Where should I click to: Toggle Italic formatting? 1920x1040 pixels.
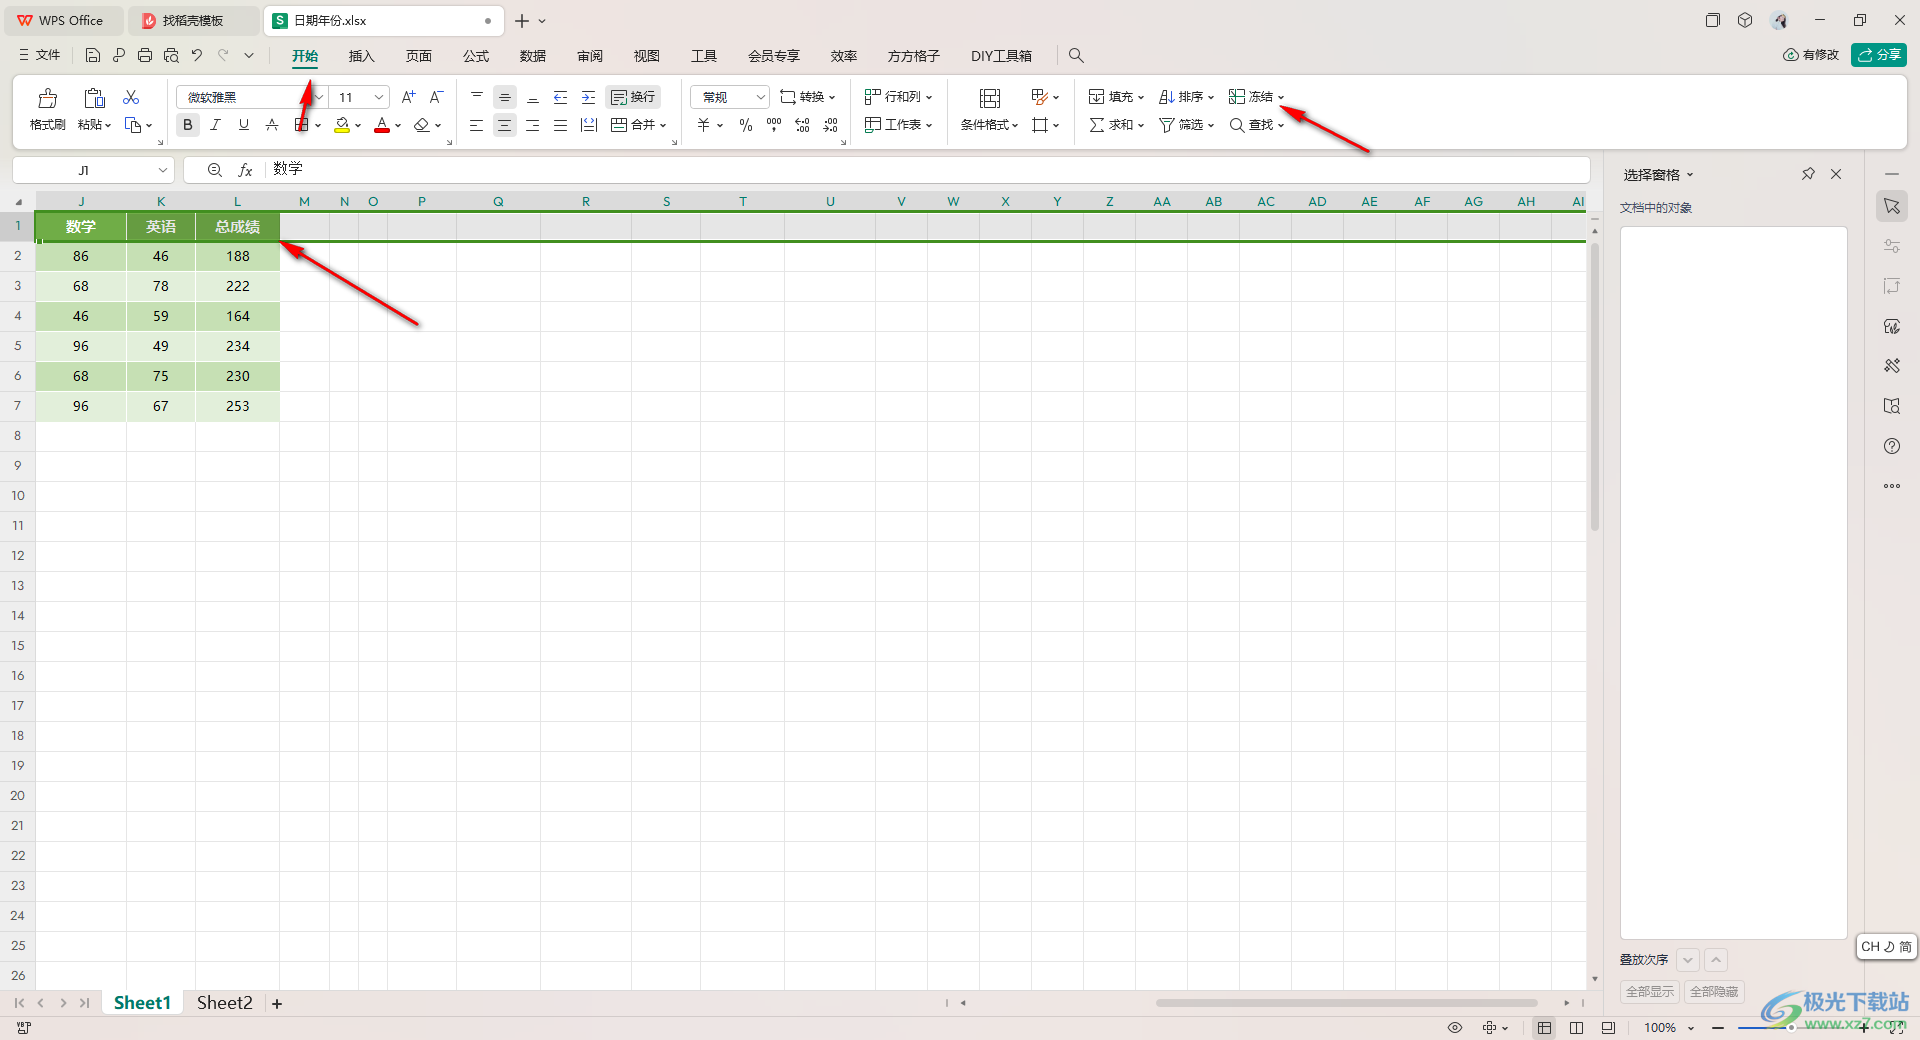click(x=215, y=125)
